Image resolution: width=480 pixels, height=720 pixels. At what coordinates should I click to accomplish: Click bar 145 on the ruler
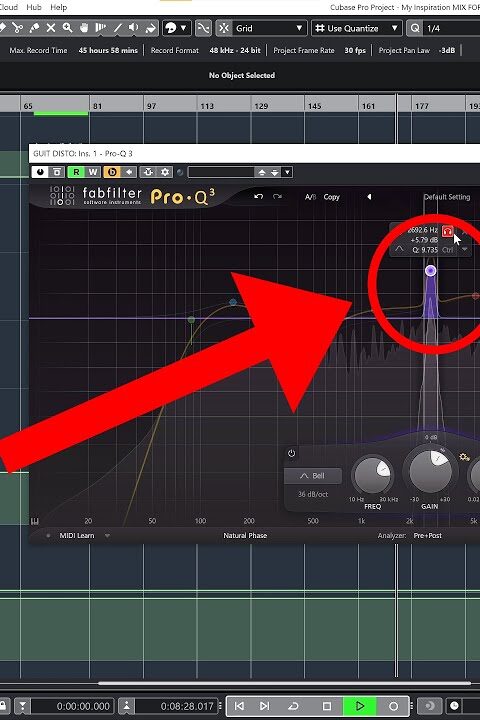click(x=315, y=106)
